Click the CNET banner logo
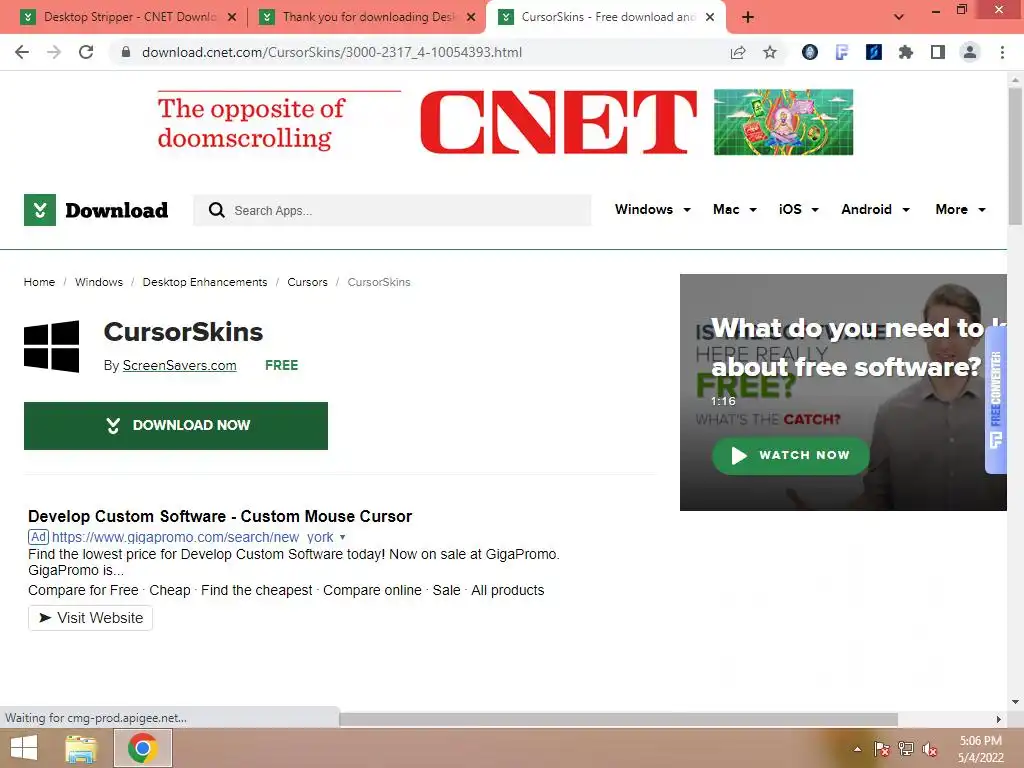Image resolution: width=1024 pixels, height=768 pixels. pos(559,122)
